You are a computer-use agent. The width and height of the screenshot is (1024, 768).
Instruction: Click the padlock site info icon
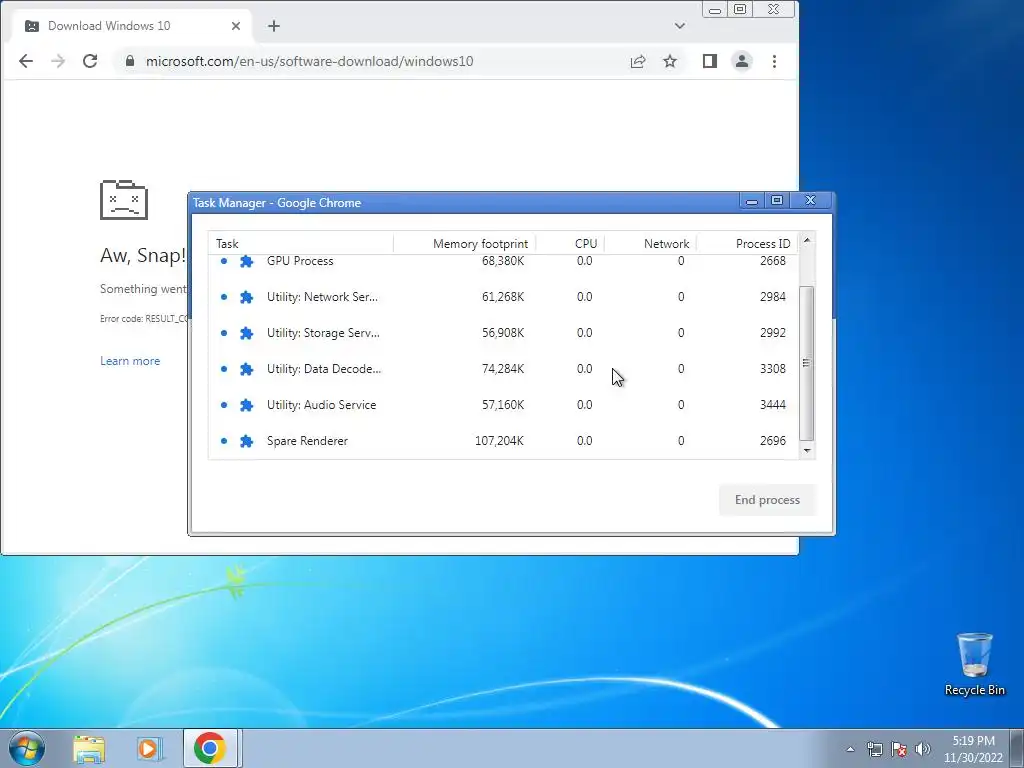130,61
